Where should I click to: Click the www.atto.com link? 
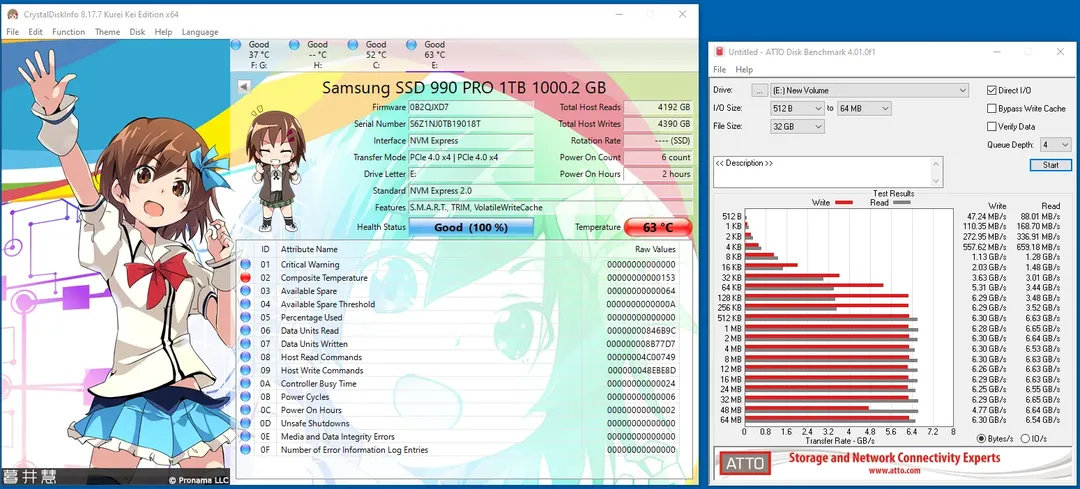(894, 470)
